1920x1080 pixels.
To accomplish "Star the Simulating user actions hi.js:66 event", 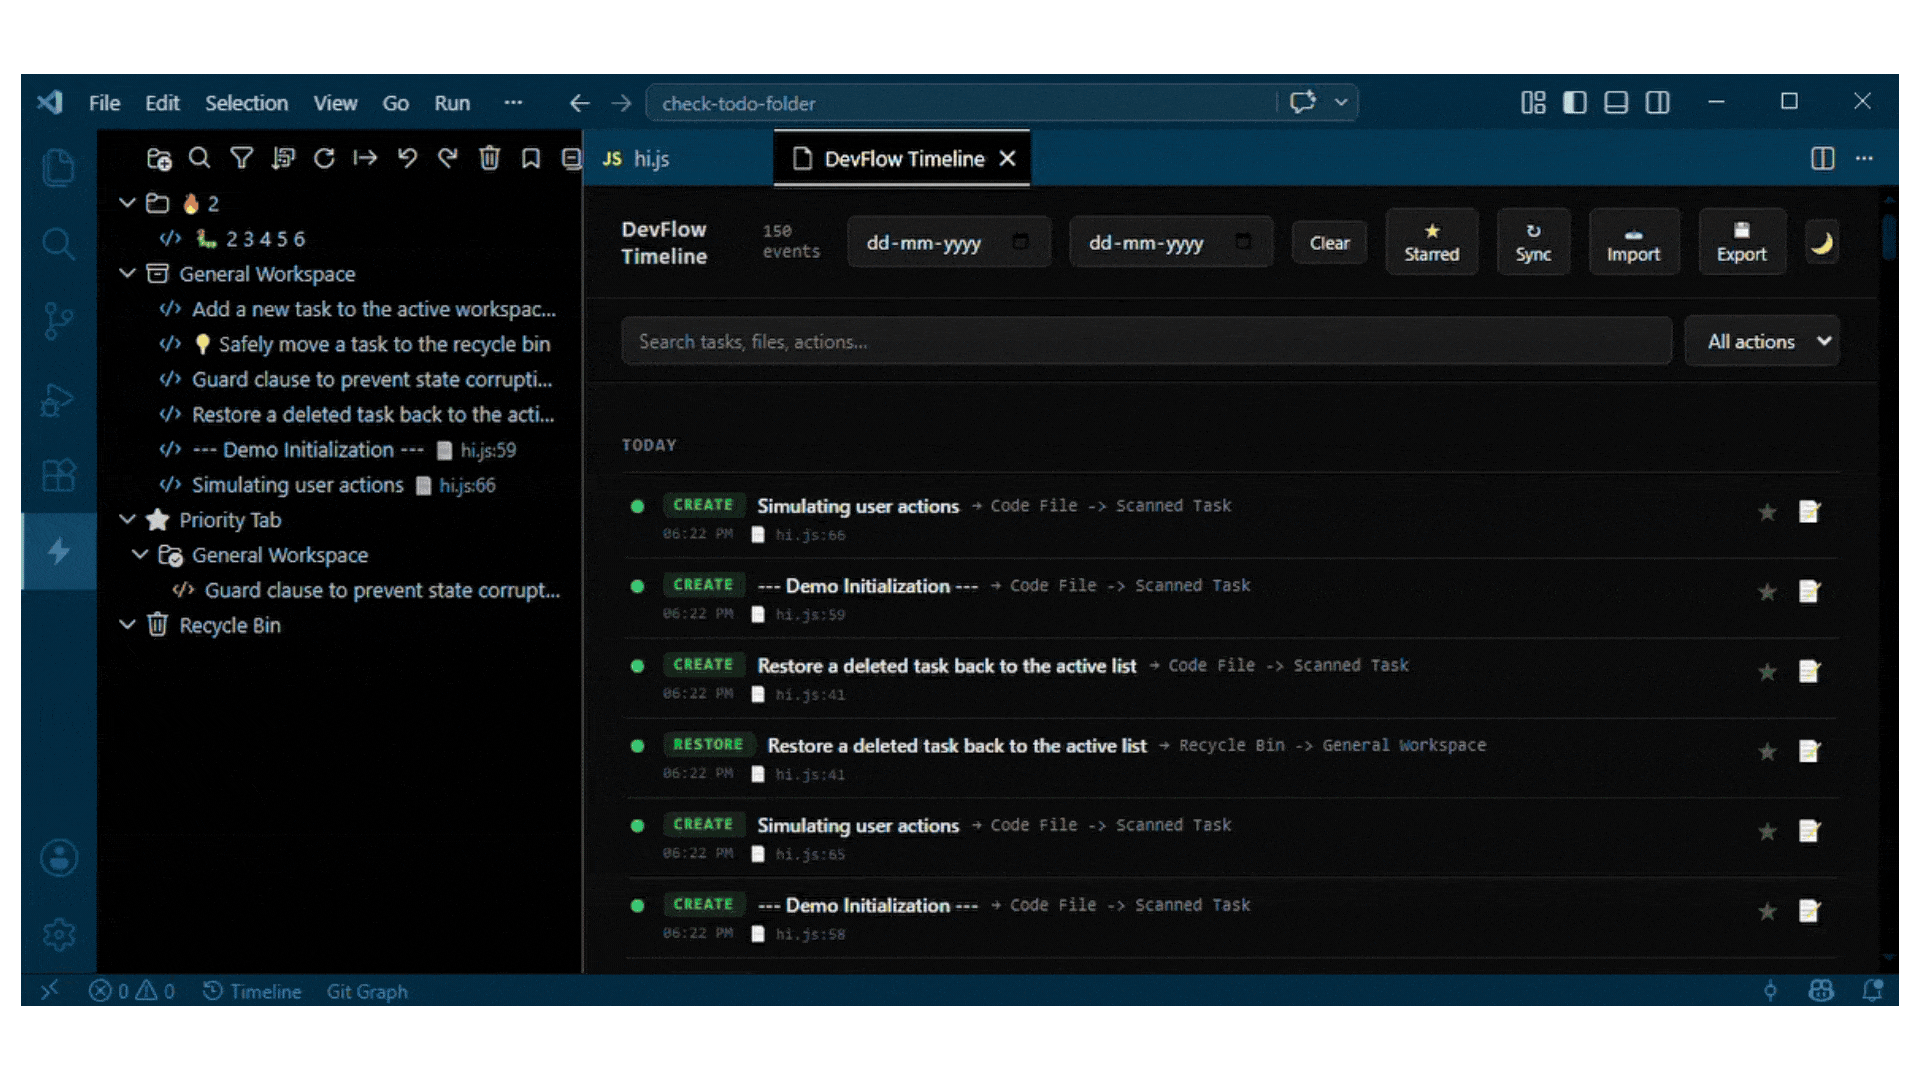I will tap(1767, 512).
